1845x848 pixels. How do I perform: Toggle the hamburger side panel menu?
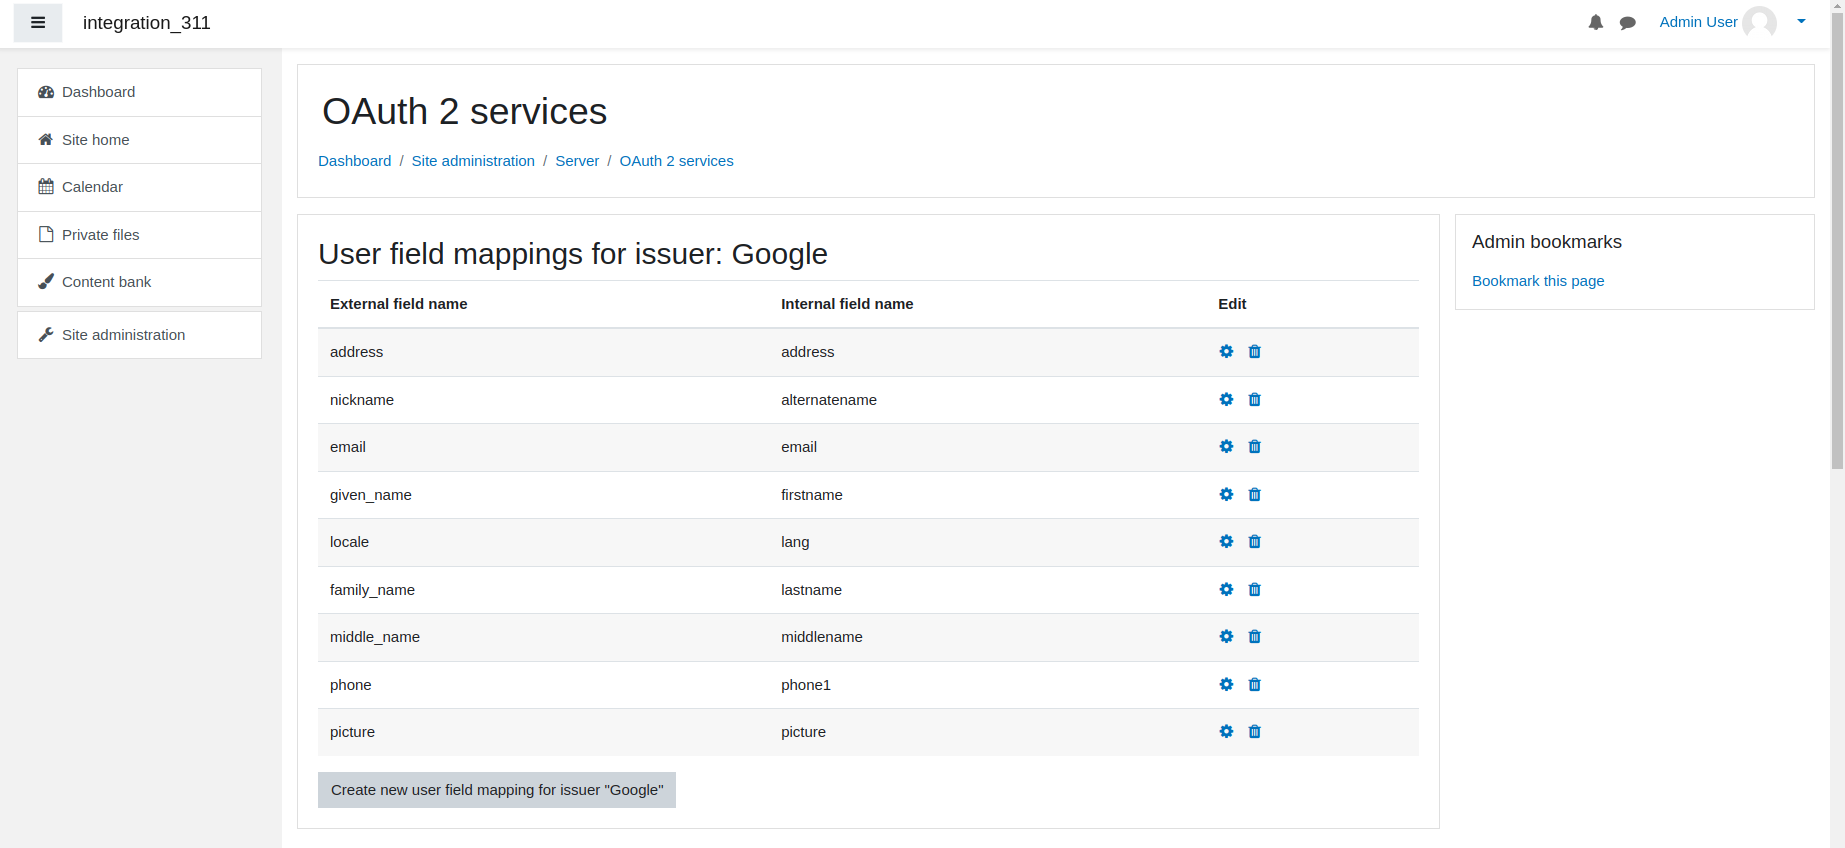point(38,23)
